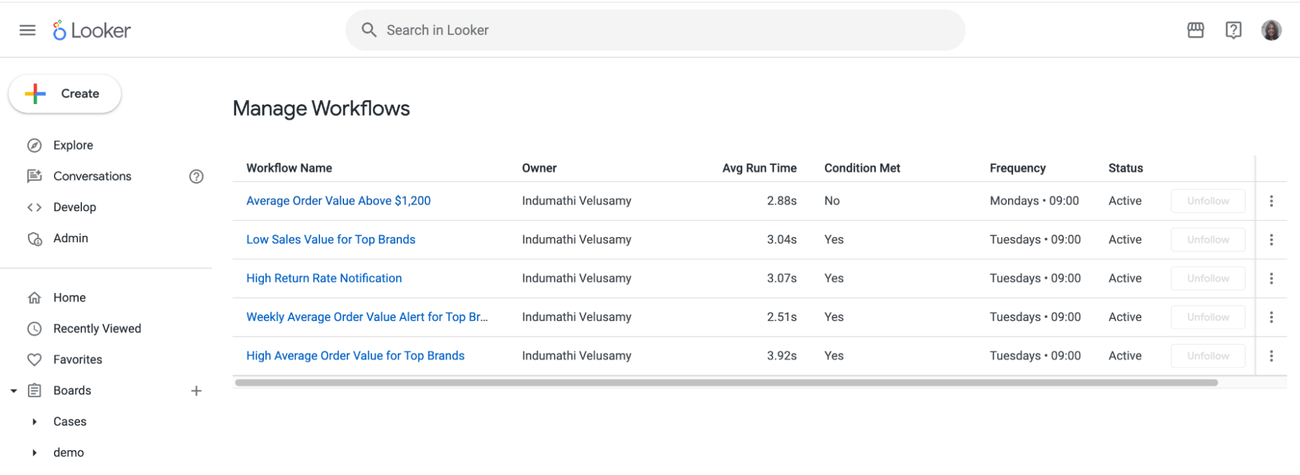Click the Boards clipboard icon

pyautogui.click(x=34, y=390)
